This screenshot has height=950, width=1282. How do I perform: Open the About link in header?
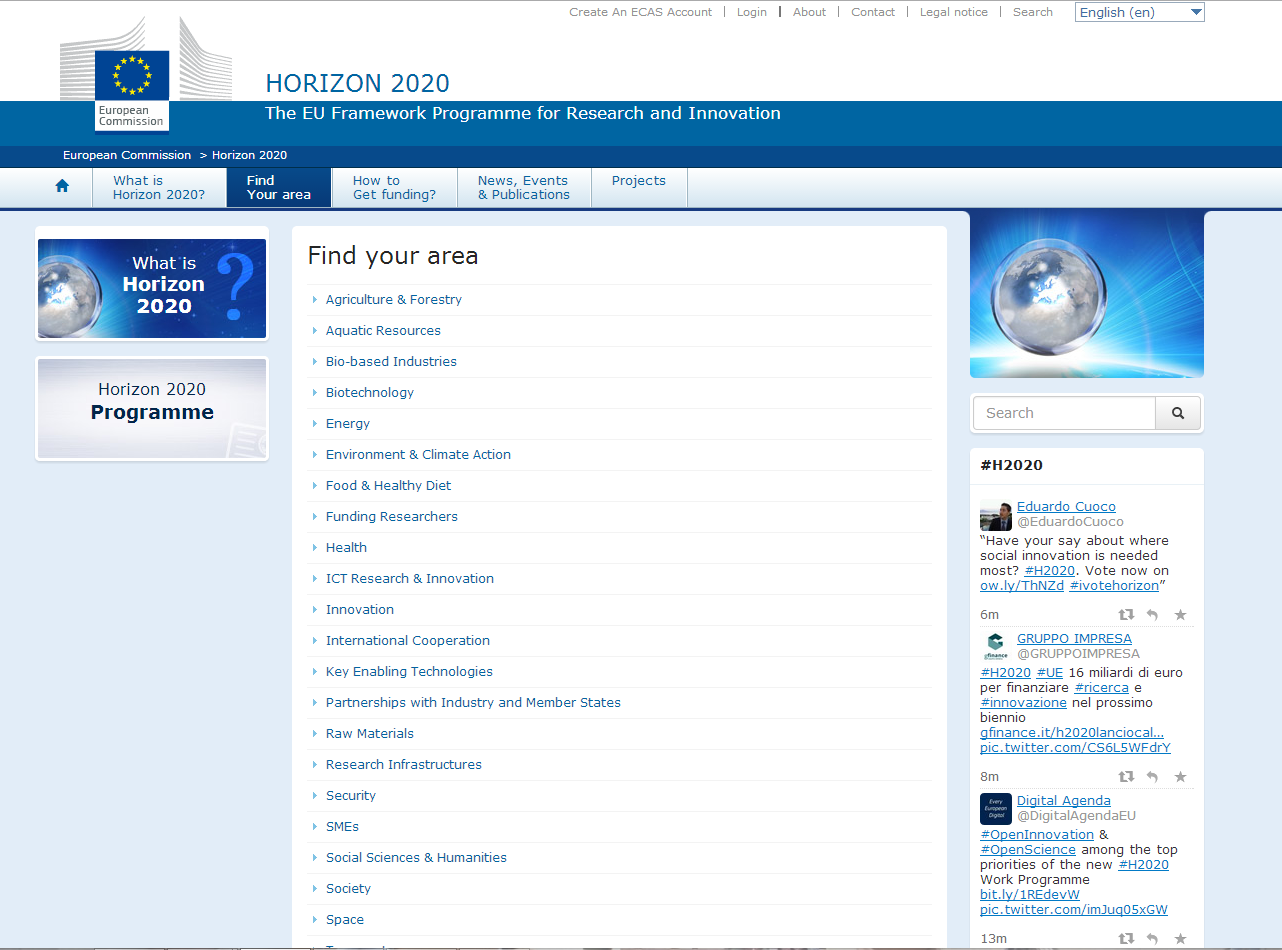810,12
